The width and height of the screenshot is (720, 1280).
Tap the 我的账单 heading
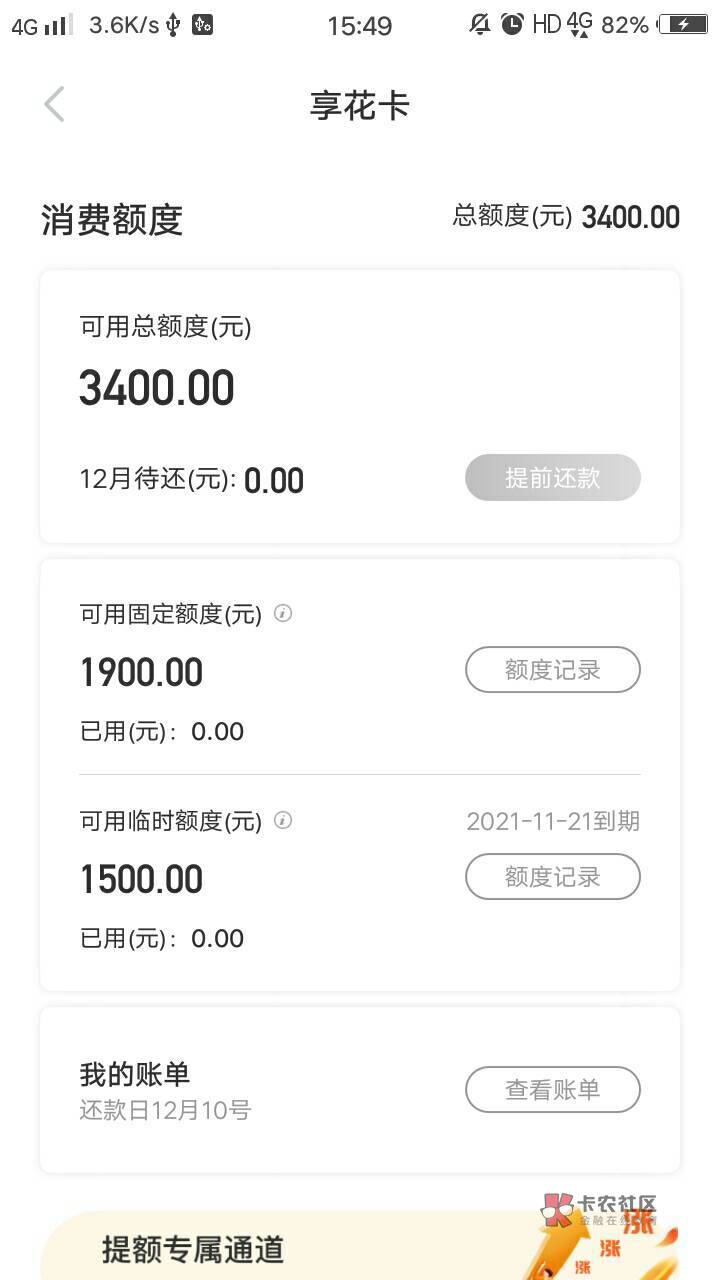(135, 1075)
